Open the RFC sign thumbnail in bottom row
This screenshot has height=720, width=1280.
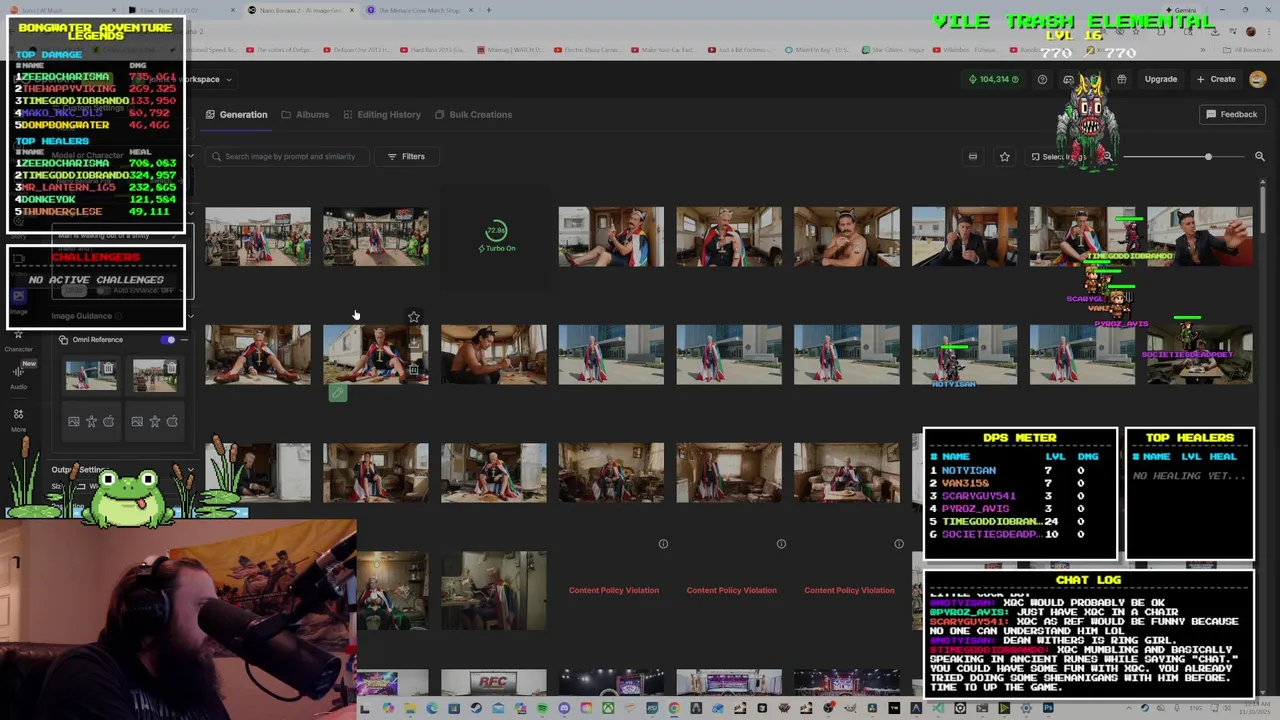pyautogui.click(x=494, y=683)
